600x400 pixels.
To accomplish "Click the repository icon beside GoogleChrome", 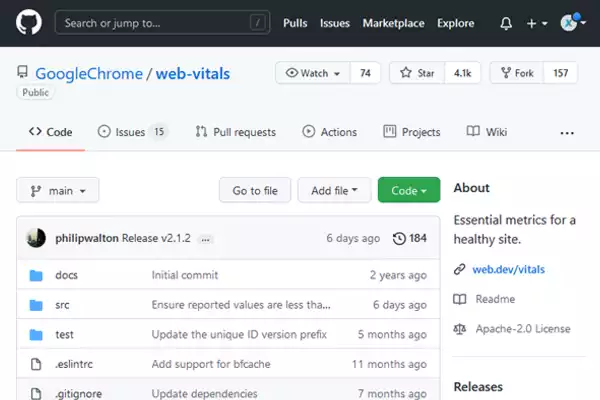I will (23, 72).
